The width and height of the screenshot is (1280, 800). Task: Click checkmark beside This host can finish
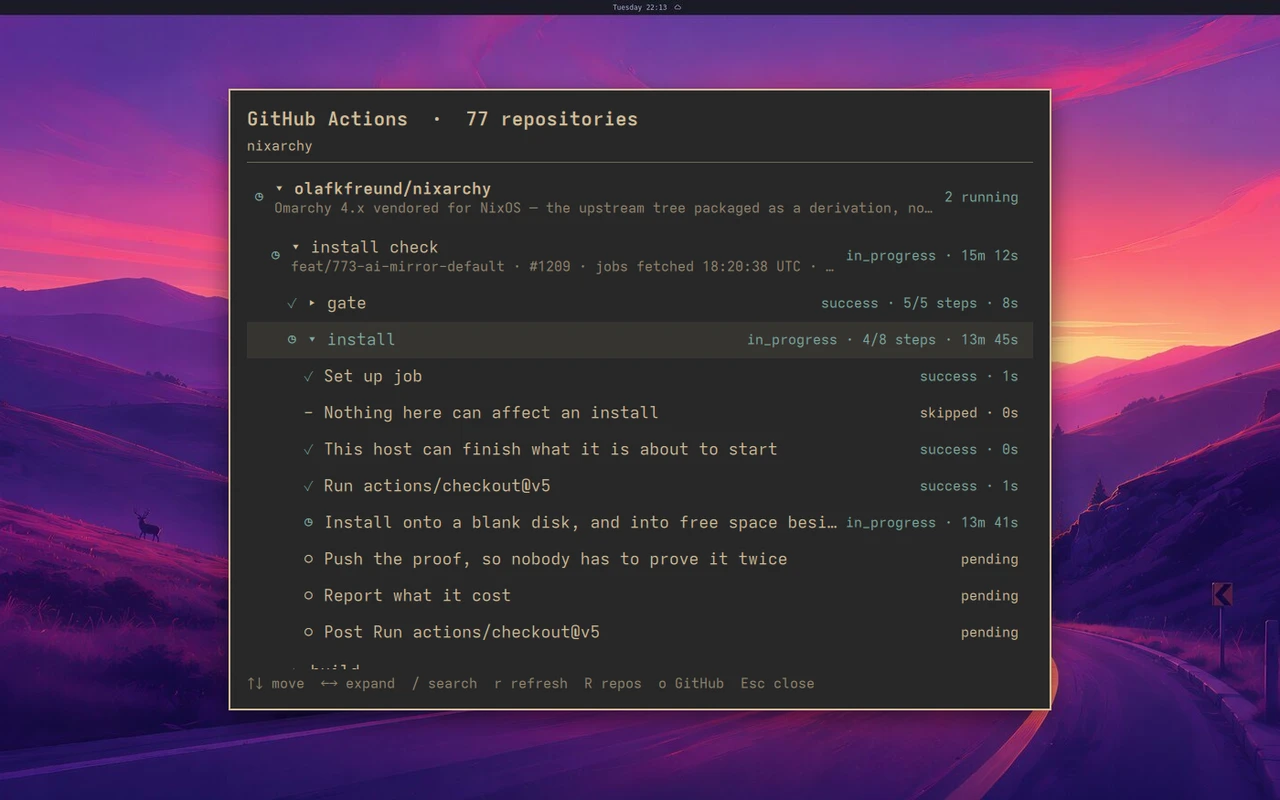coord(309,449)
